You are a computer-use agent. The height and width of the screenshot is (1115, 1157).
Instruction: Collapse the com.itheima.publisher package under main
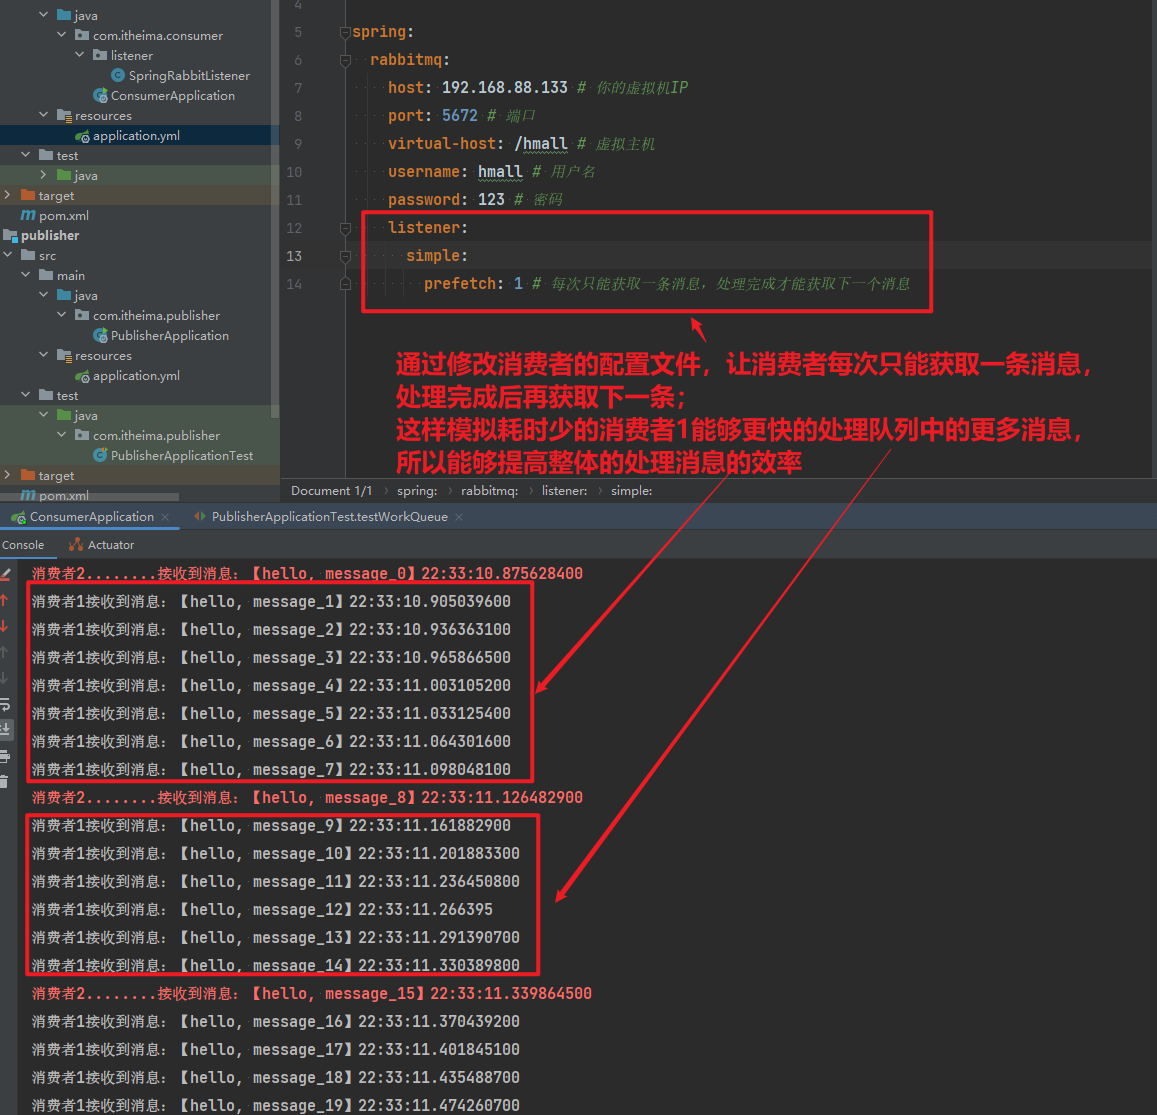pyautogui.click(x=62, y=315)
